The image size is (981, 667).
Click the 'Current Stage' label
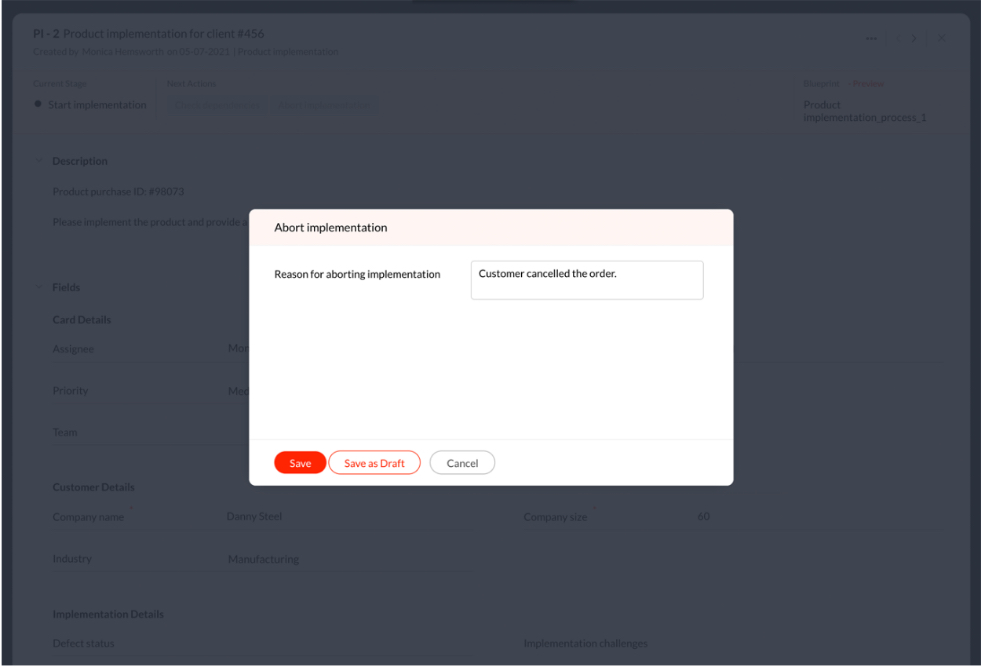coord(60,84)
